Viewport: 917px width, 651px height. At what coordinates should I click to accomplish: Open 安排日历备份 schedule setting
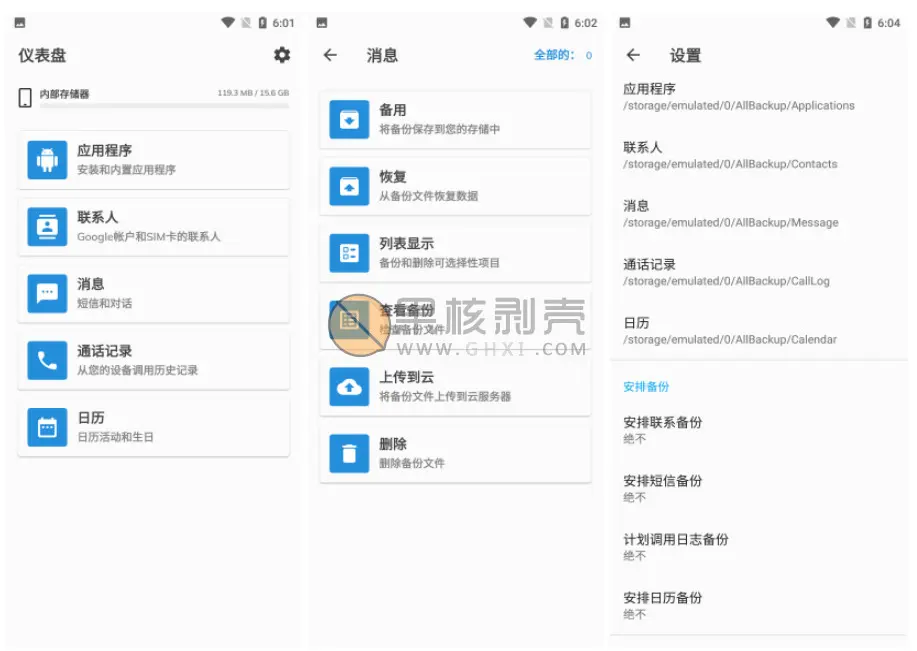coord(759,605)
